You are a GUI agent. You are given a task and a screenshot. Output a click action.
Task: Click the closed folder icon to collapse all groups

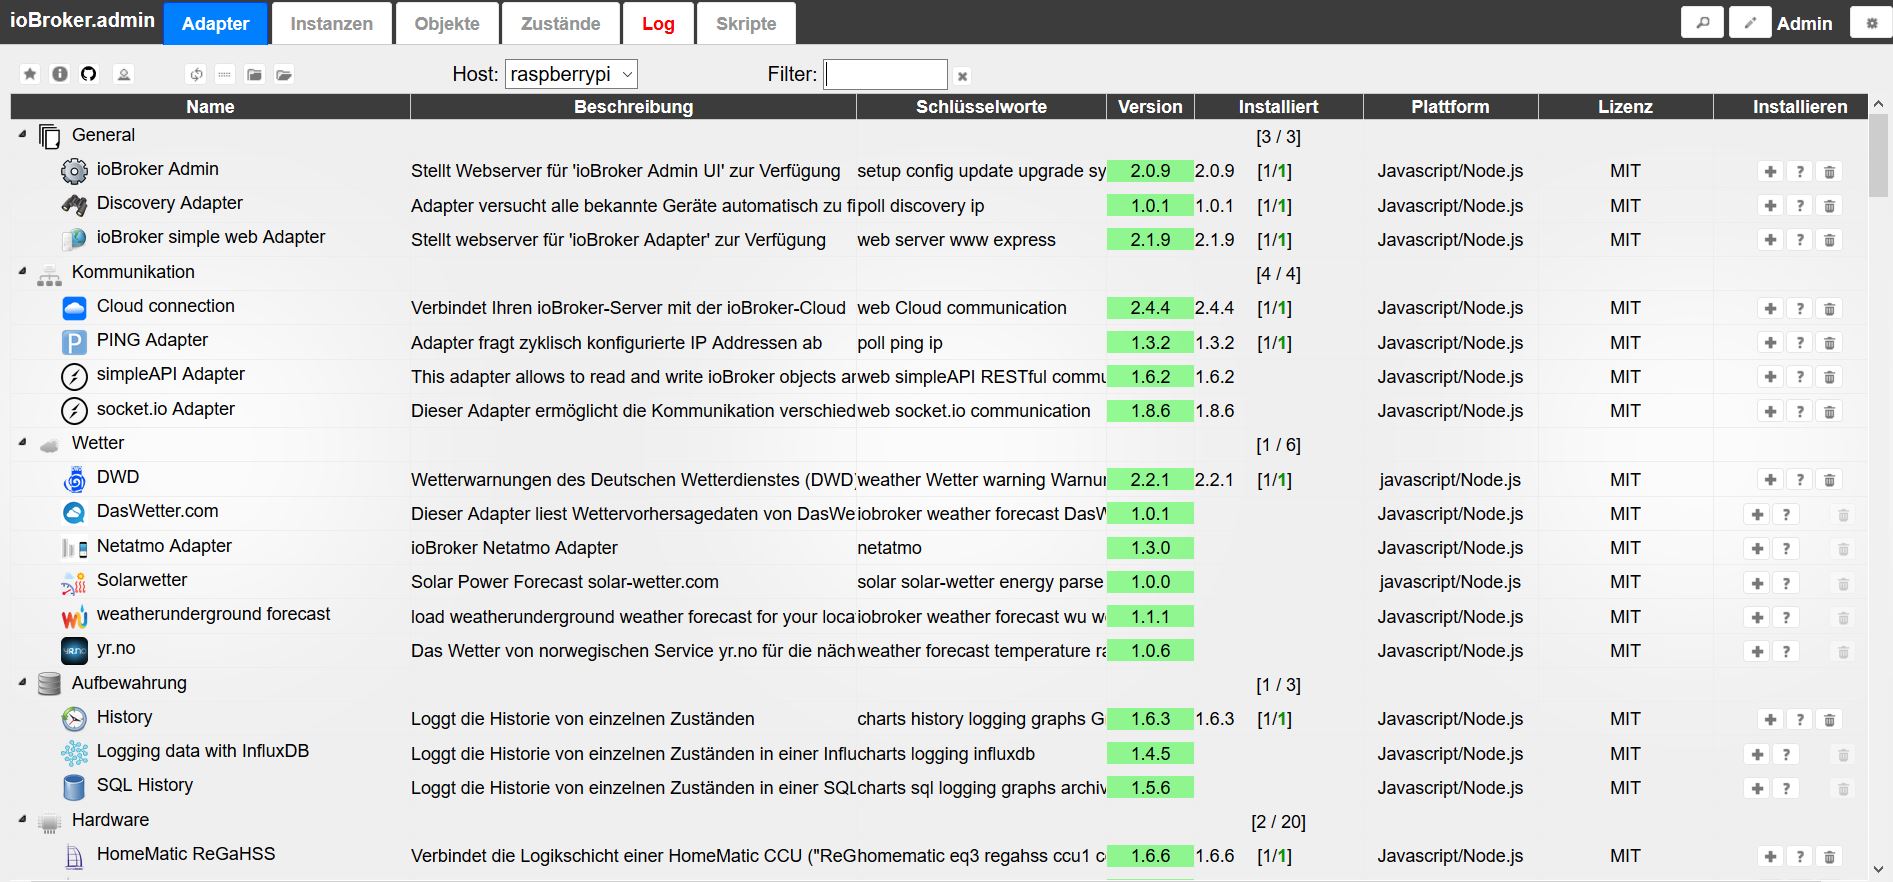[255, 74]
